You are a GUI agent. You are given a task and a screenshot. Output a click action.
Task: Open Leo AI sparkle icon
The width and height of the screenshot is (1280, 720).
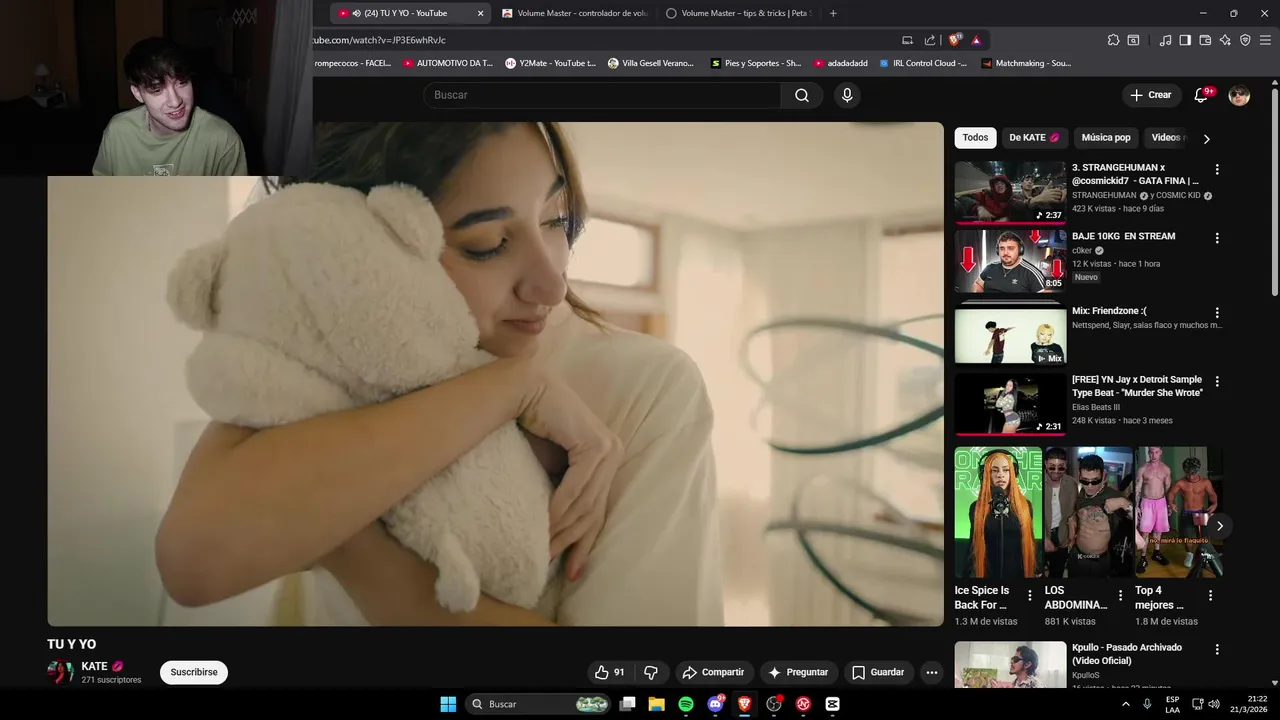pos(1225,40)
